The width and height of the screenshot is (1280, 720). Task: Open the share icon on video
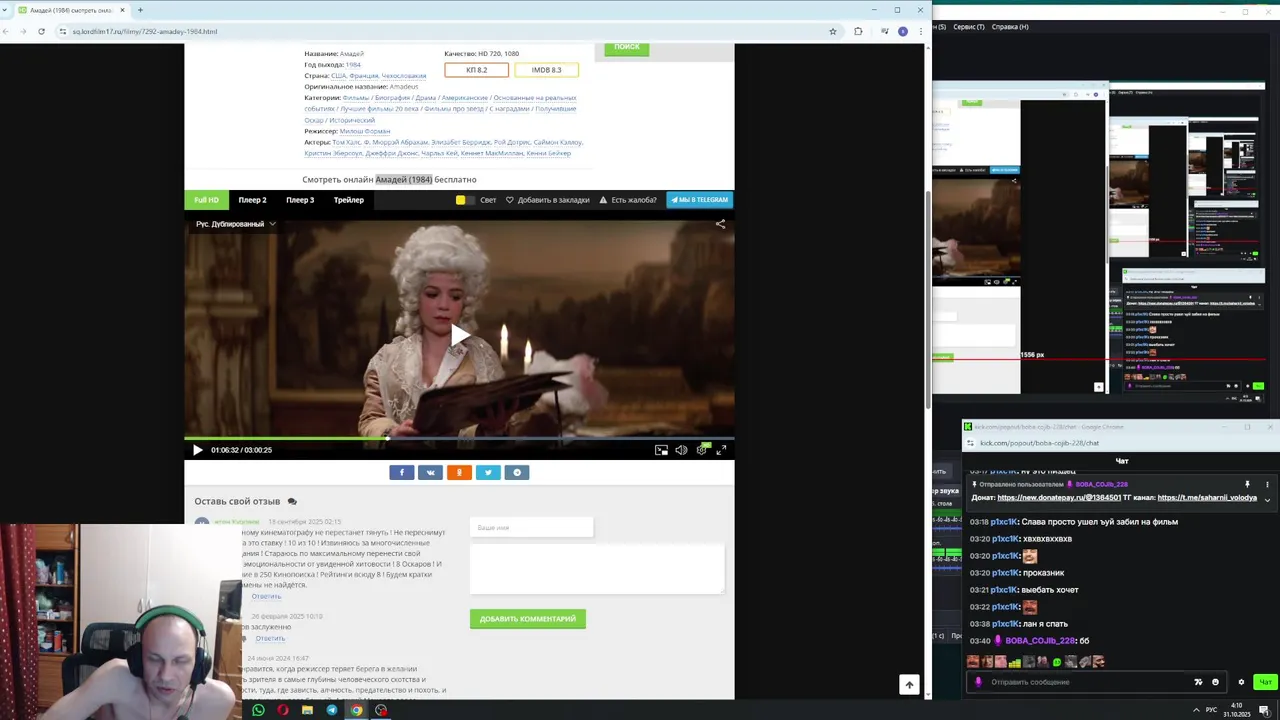[x=720, y=224]
